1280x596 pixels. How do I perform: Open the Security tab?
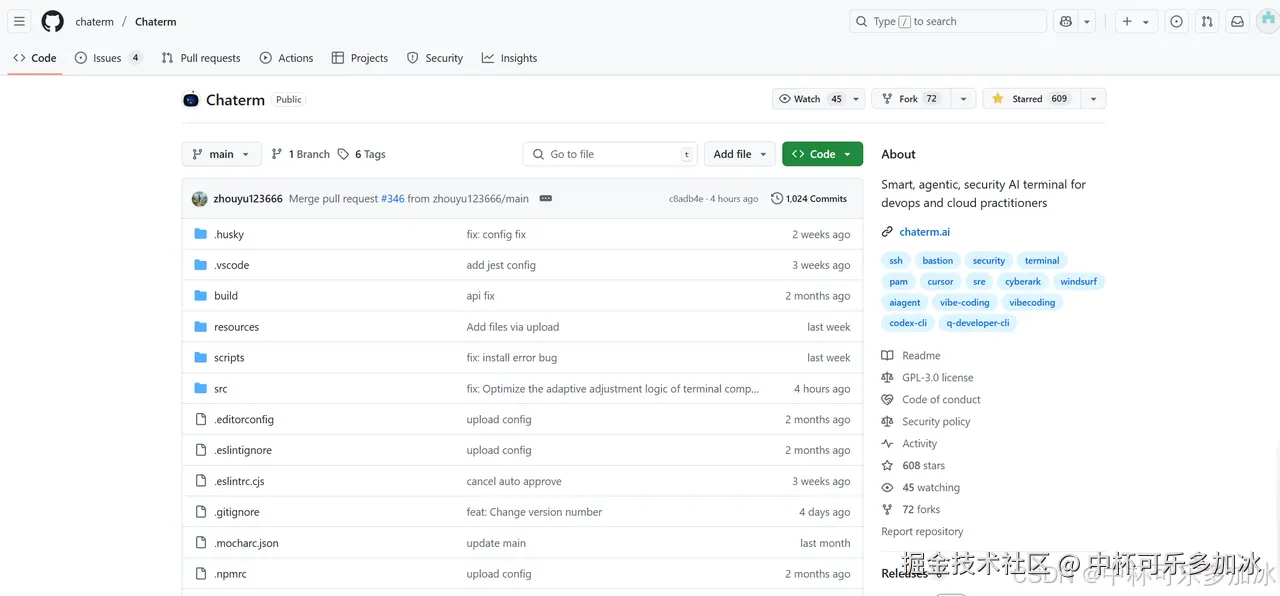(435, 58)
